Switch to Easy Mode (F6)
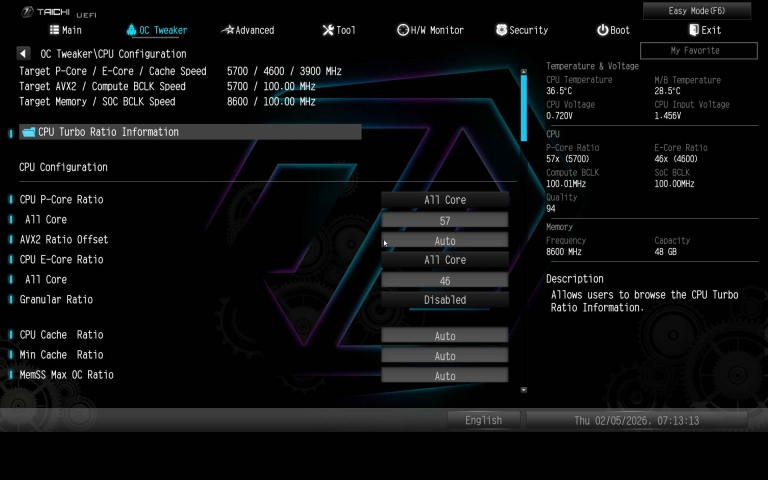 696,11
